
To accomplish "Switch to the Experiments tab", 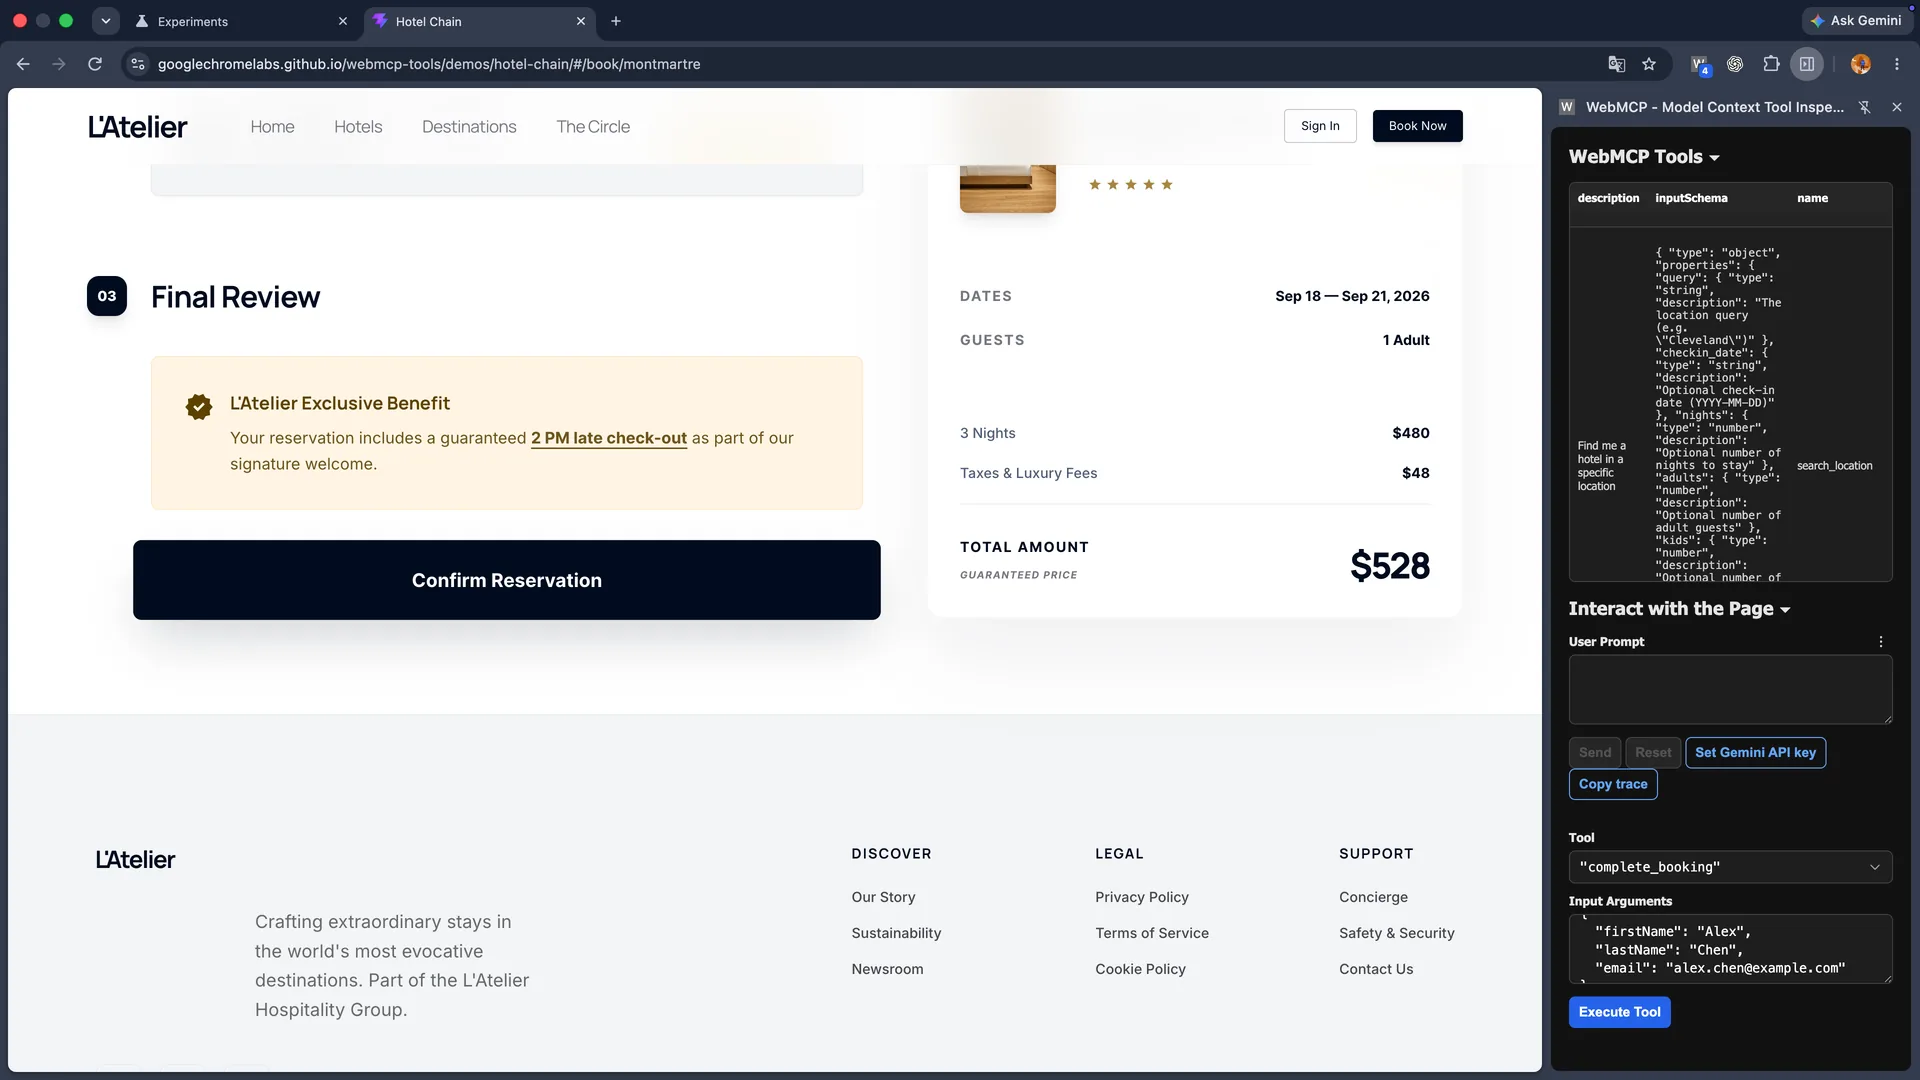I will (x=244, y=21).
